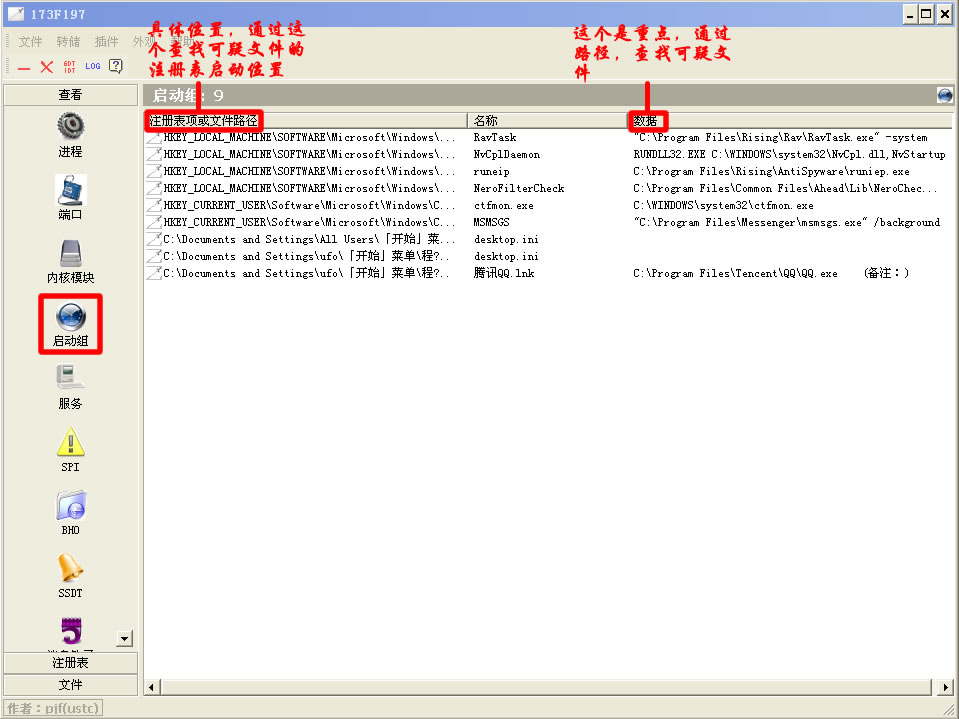The width and height of the screenshot is (959, 719).
Task: Click the horizontal scrollbar right arrow
Action: point(946,687)
